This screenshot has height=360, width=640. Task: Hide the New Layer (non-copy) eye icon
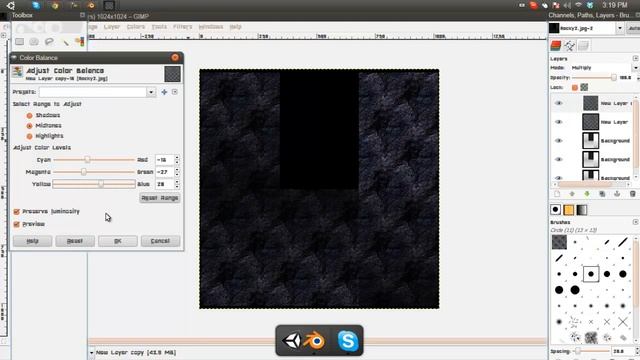559,122
